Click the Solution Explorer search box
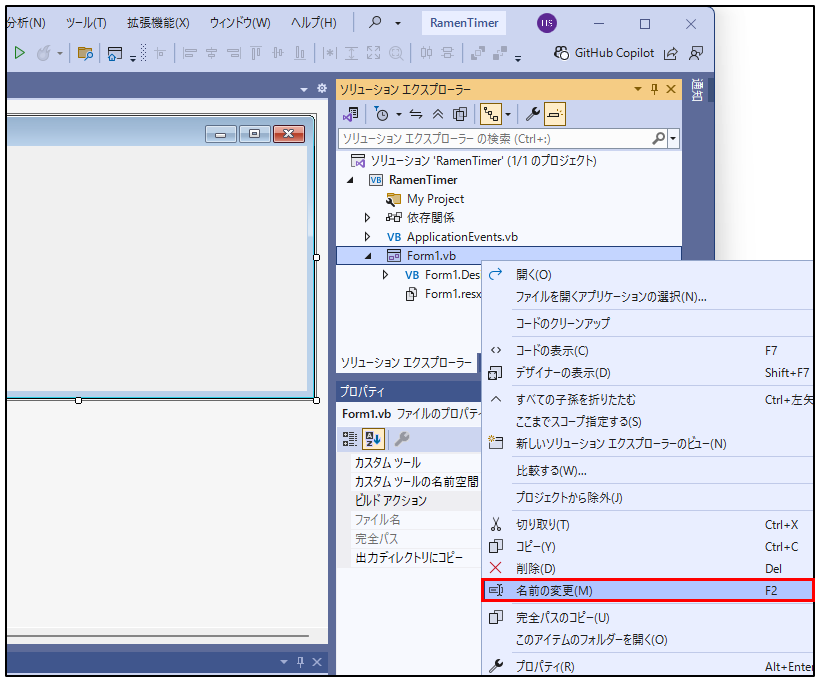Image resolution: width=820 pixels, height=683 pixels. point(495,139)
